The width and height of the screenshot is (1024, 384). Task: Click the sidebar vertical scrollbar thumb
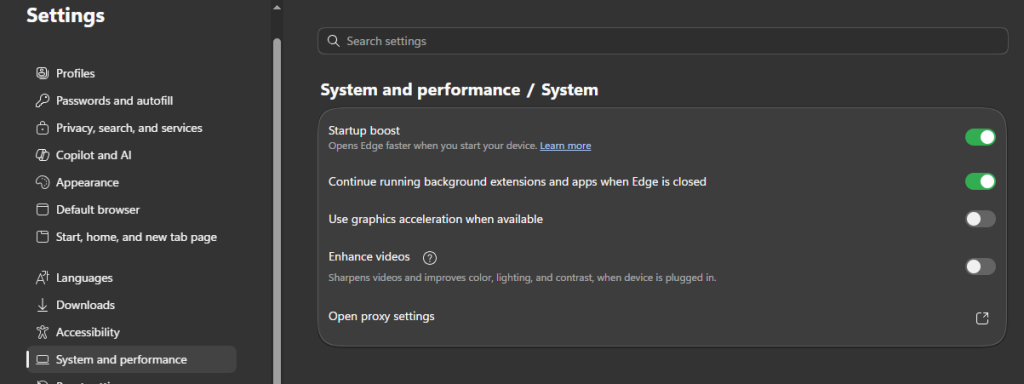[x=277, y=211]
